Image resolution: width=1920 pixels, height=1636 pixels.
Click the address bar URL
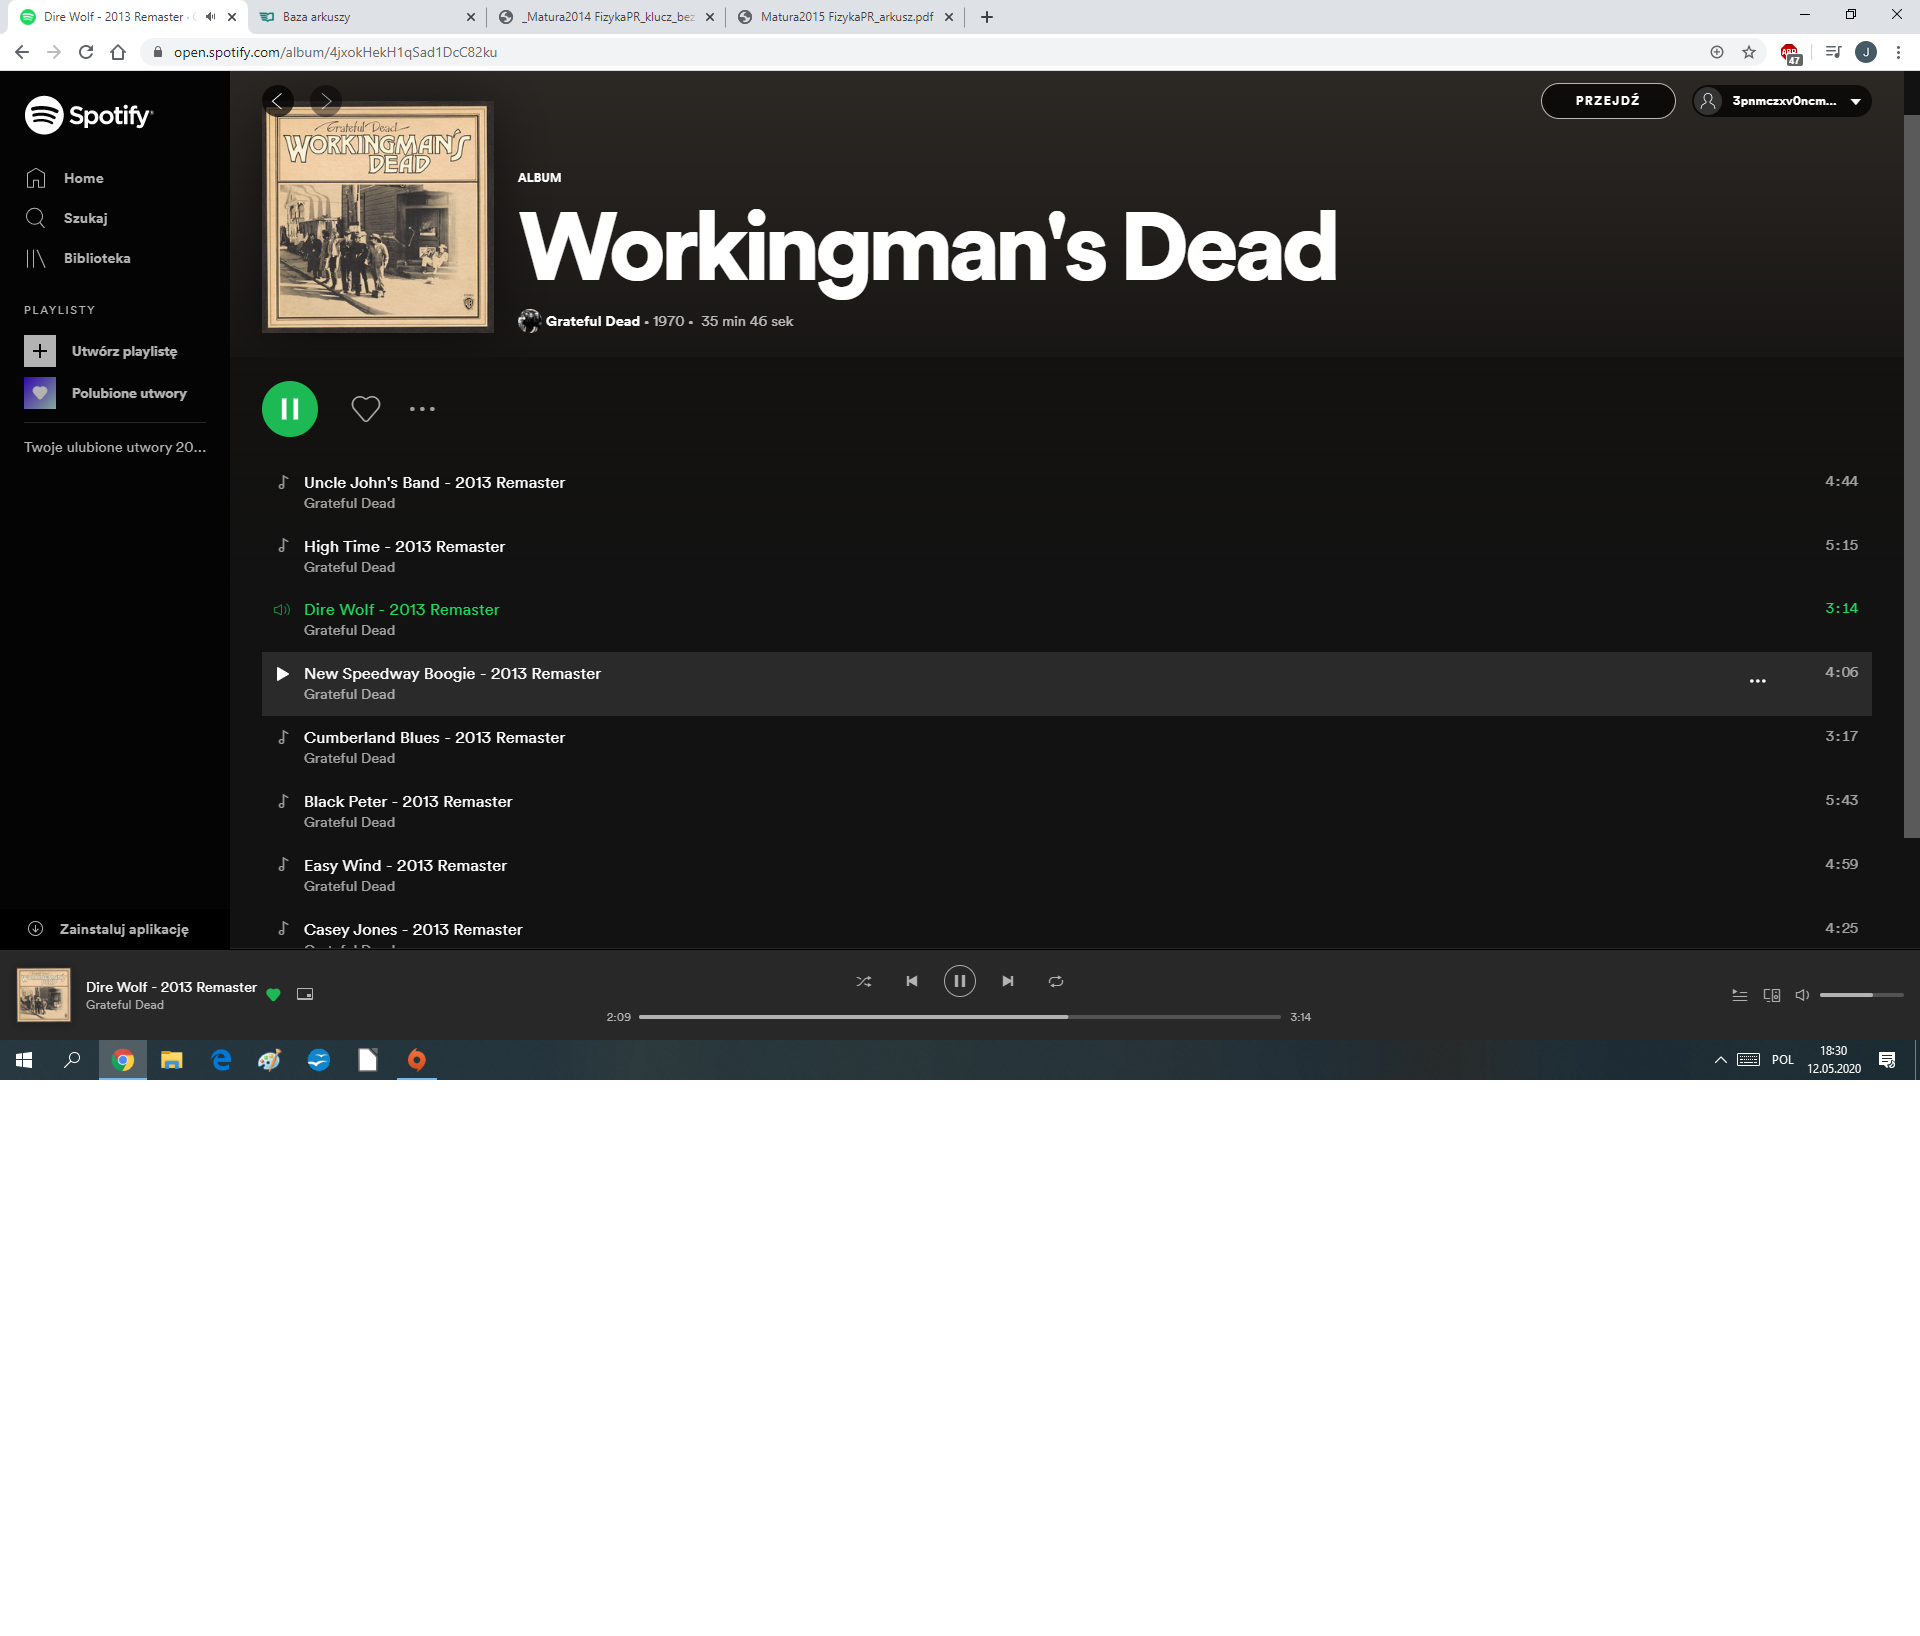tap(335, 52)
